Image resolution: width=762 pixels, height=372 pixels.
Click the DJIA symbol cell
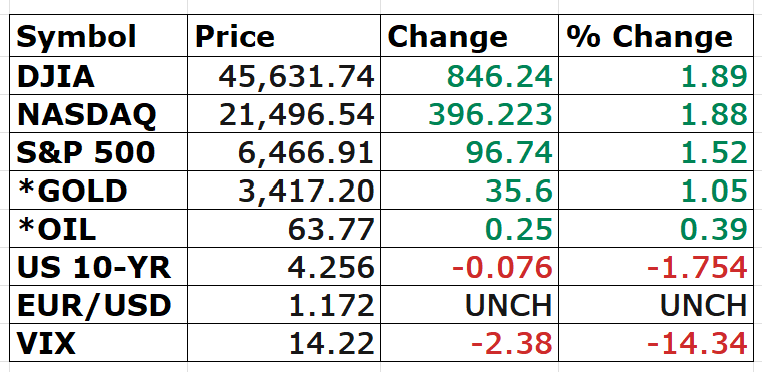pyautogui.click(x=98, y=76)
